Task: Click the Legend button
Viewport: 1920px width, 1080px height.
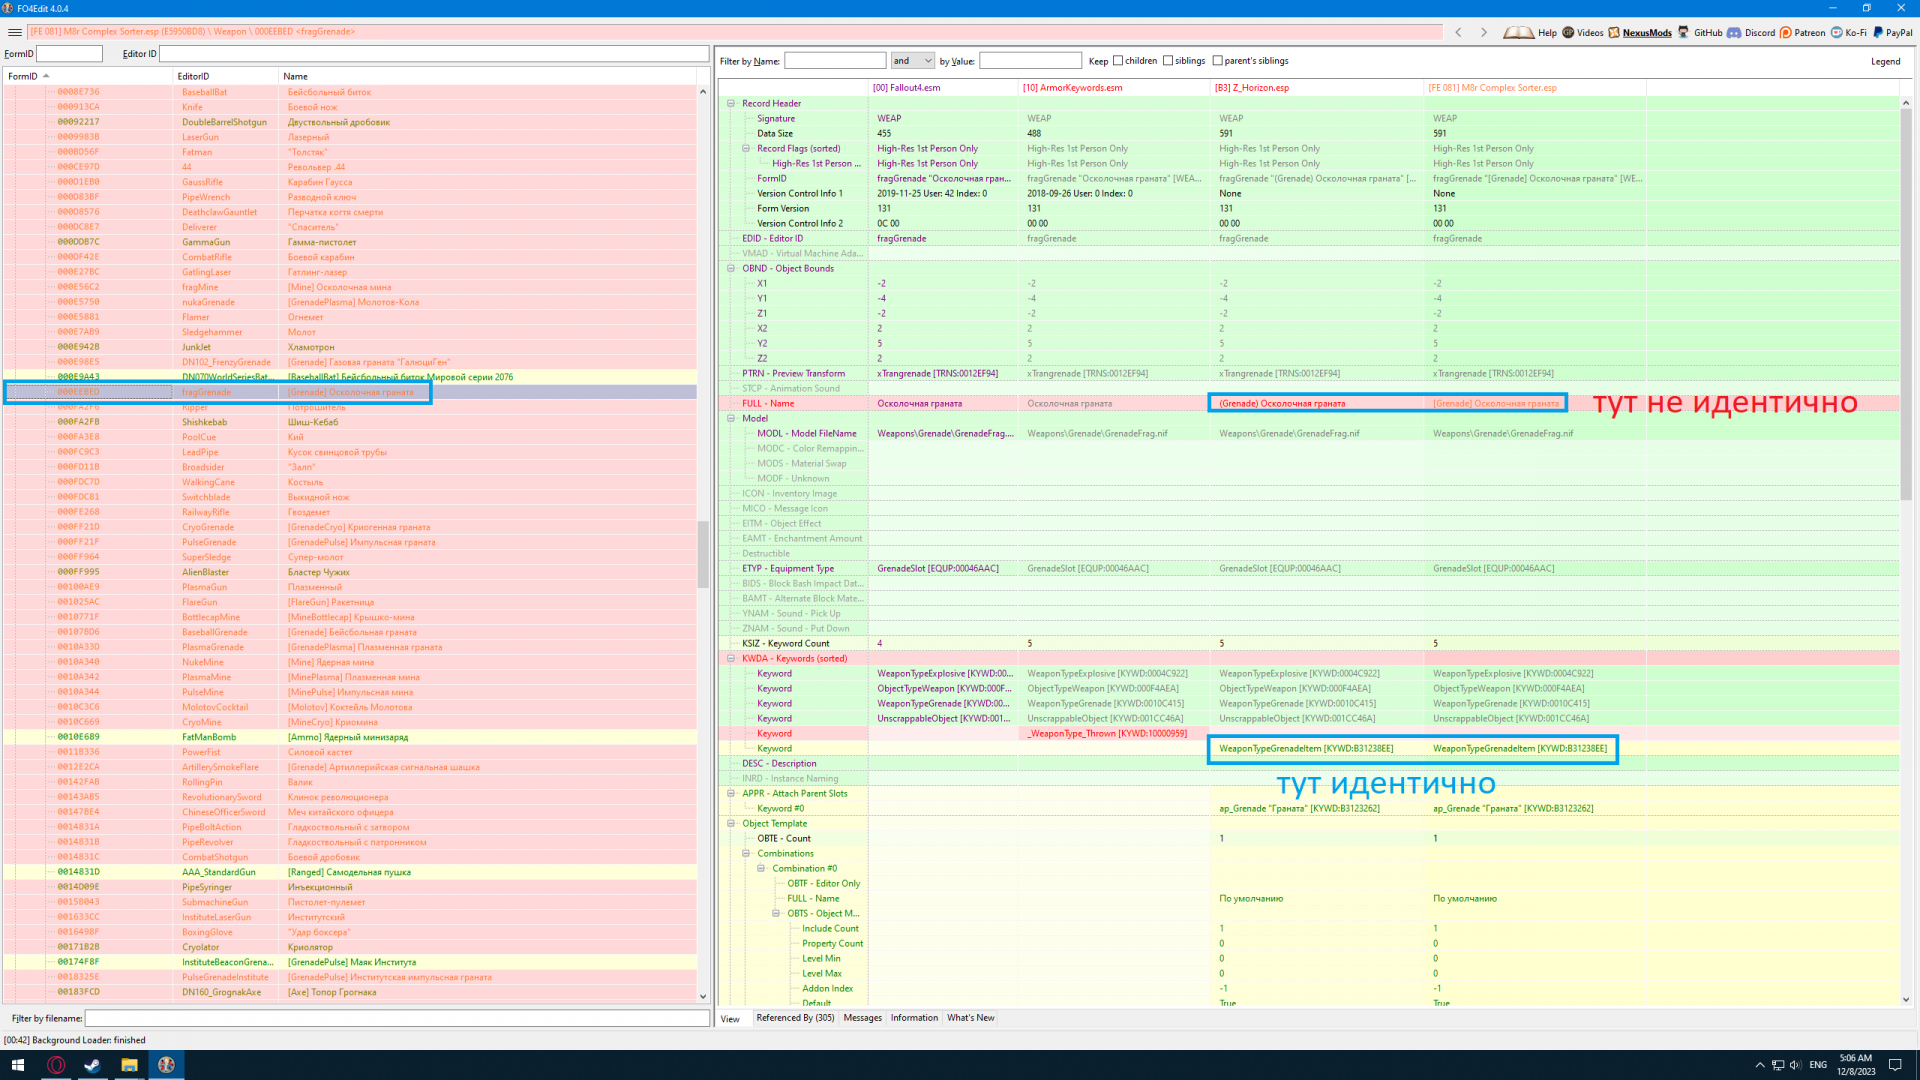Action: tap(1885, 61)
